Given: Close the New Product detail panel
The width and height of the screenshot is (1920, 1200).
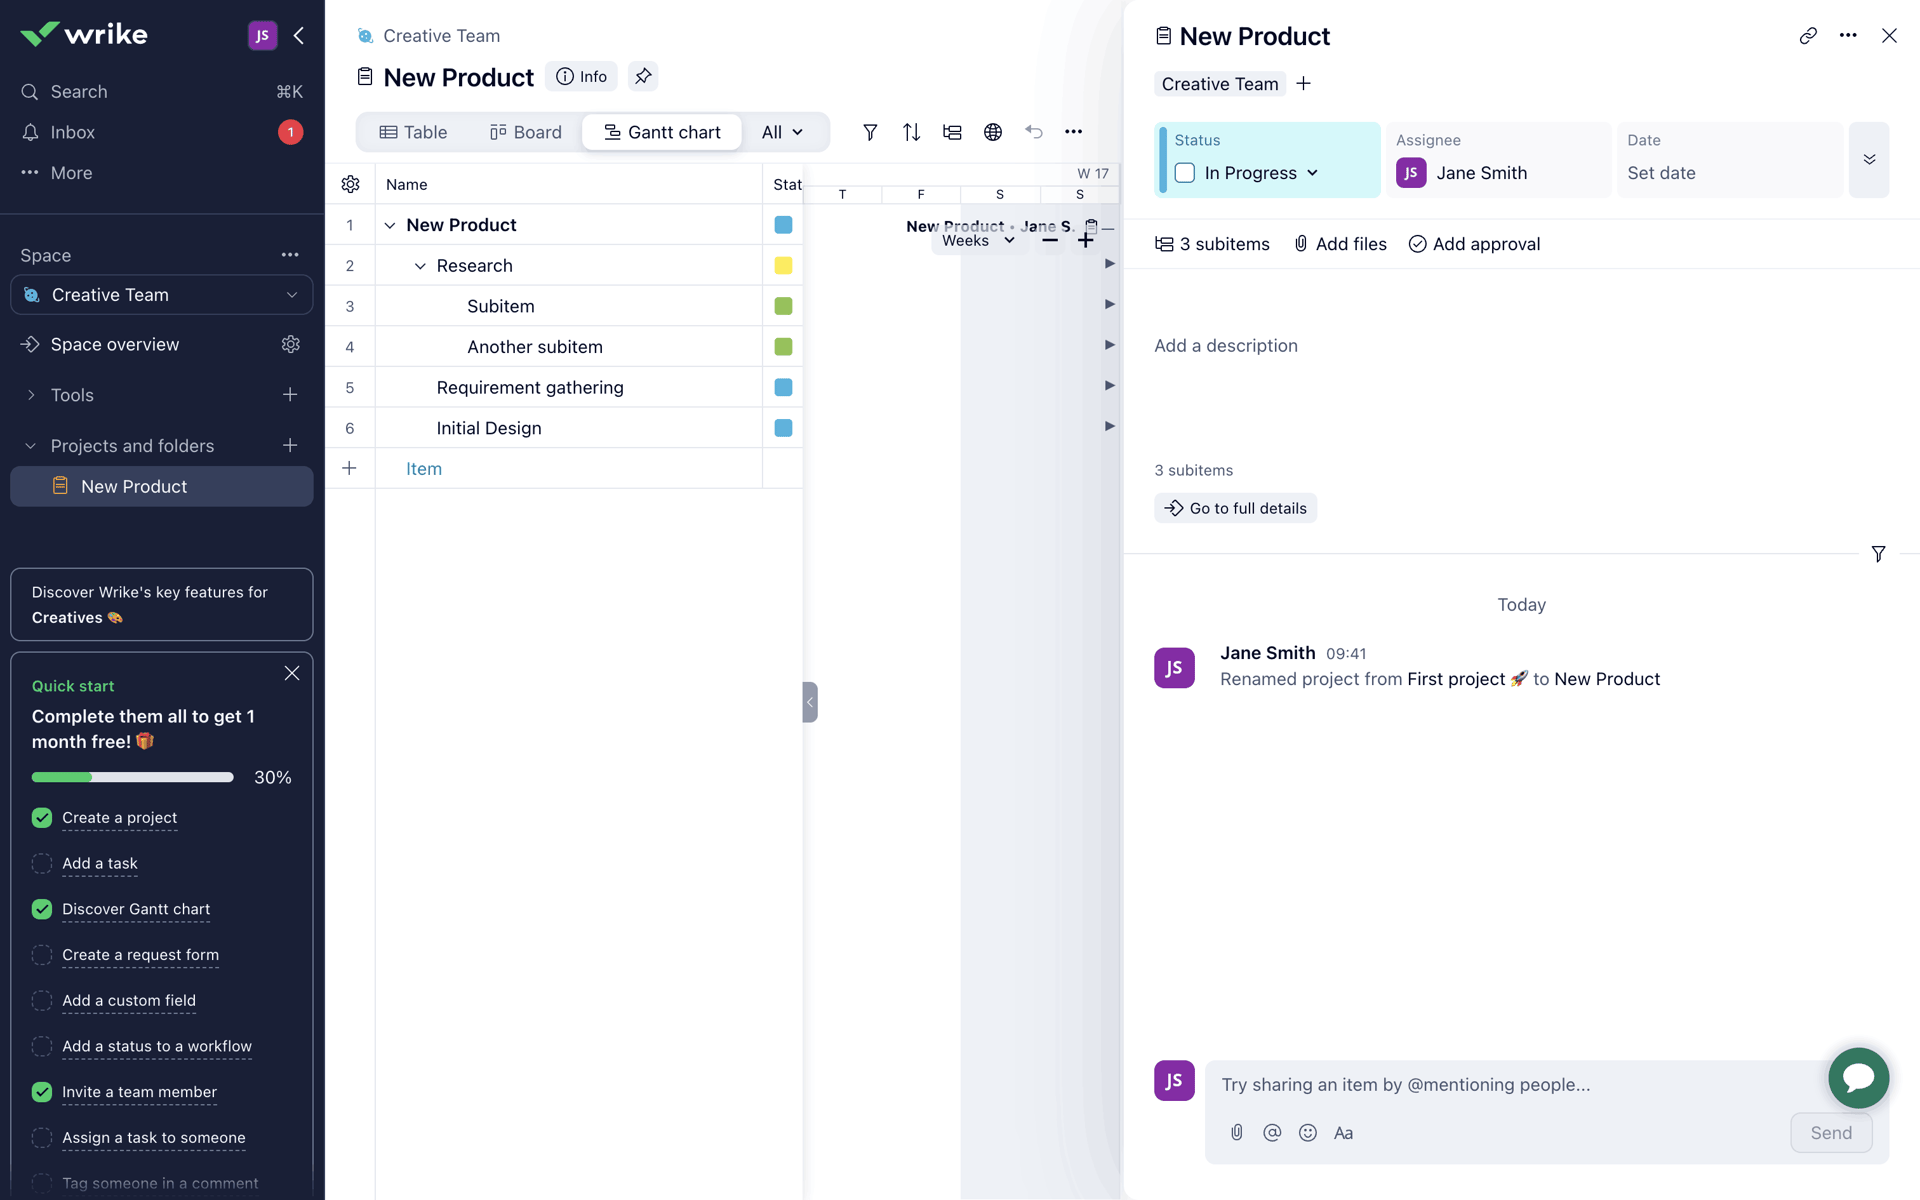Looking at the screenshot, I should 1889,36.
